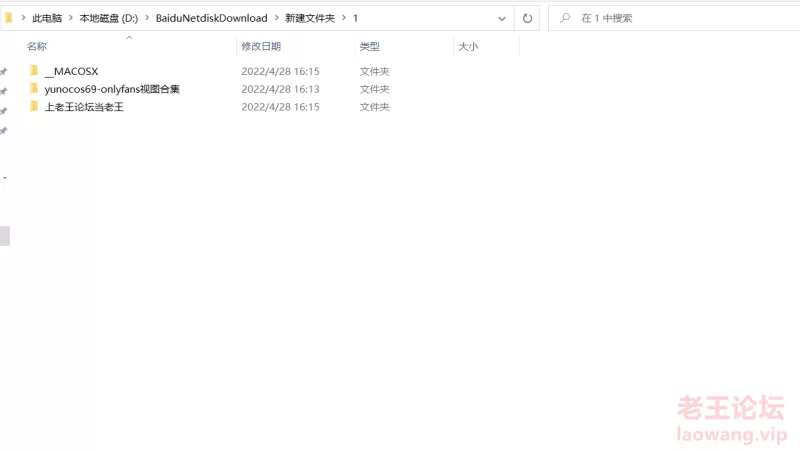Click 文件夹 type in yunocos69 row
Viewport: 800px width, 451px height.
tap(374, 89)
